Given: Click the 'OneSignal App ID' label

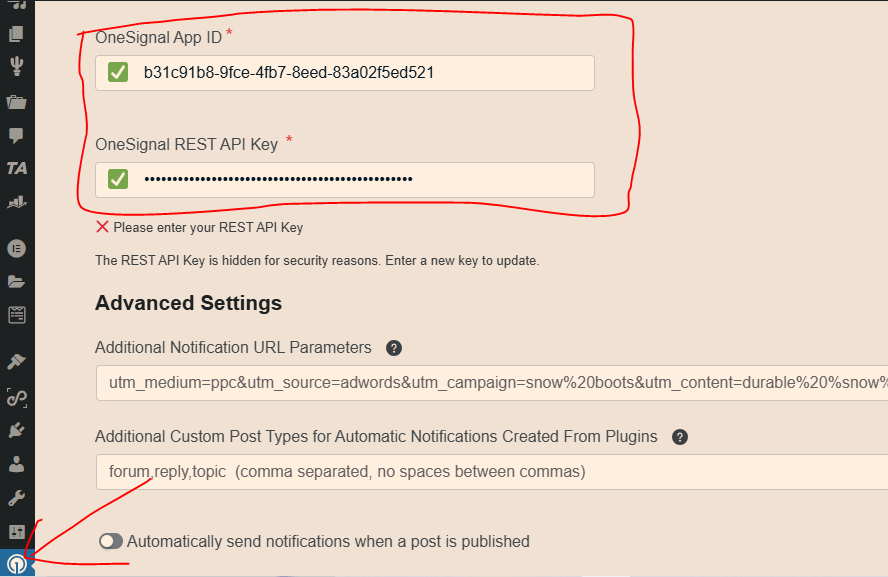Looking at the screenshot, I should coord(158,37).
